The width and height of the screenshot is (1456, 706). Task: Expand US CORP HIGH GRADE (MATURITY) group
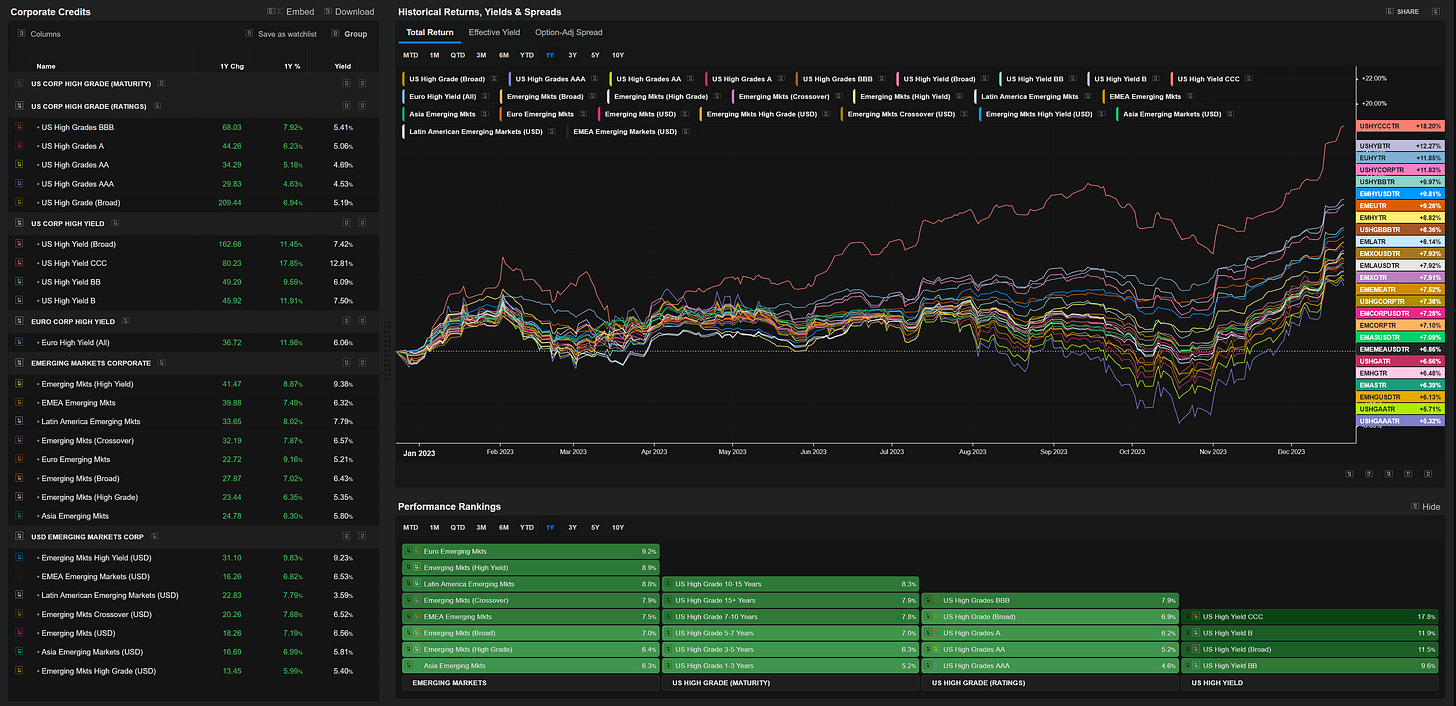coord(161,83)
